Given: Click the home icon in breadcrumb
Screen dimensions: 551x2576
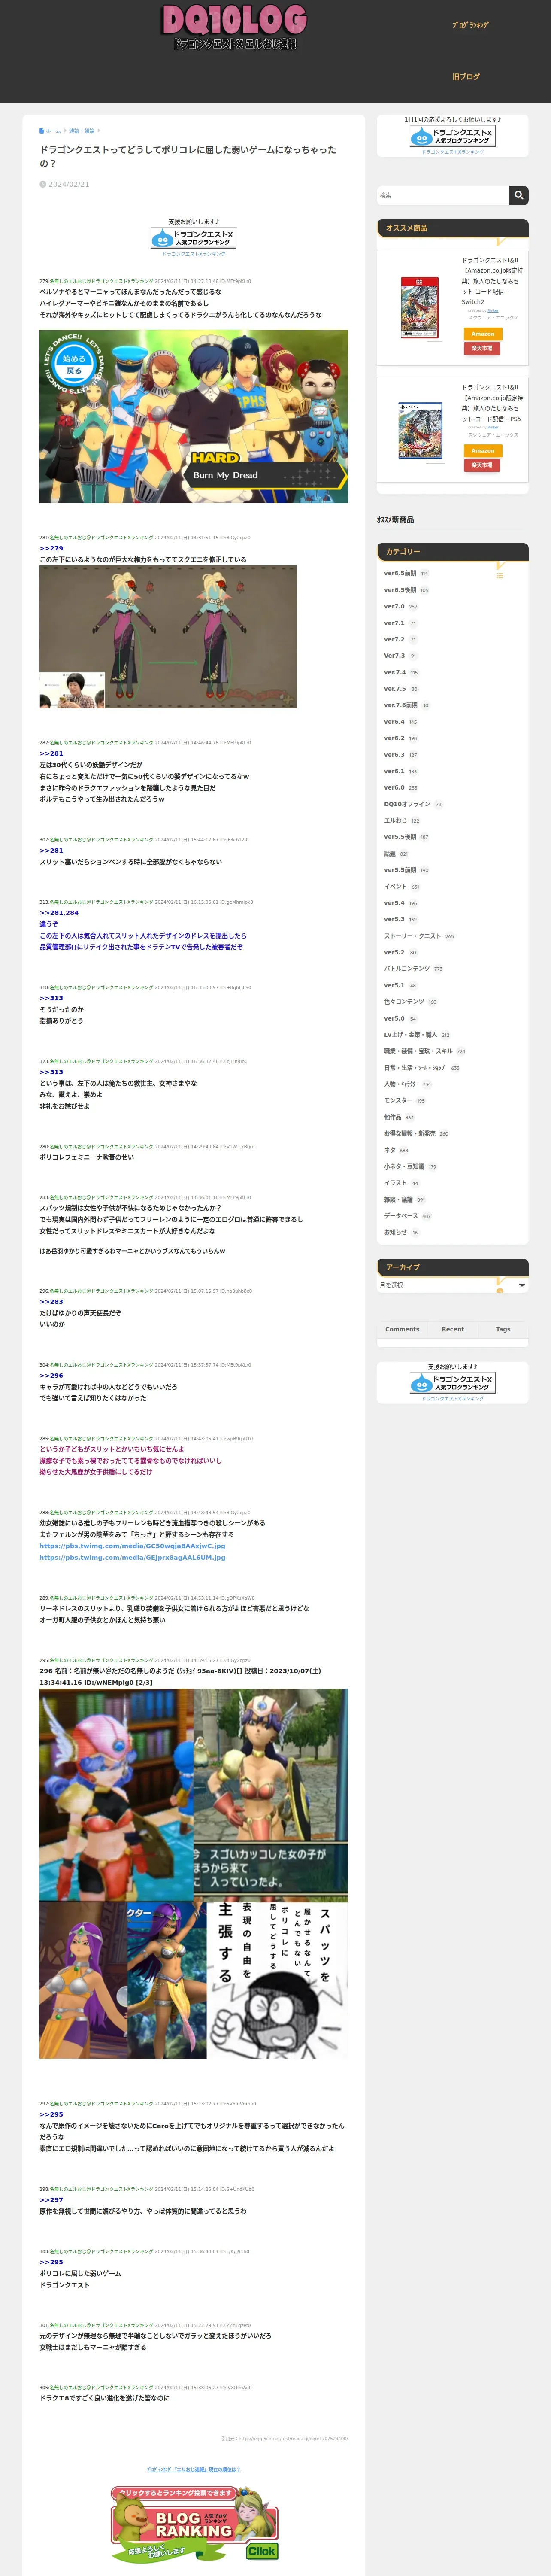Looking at the screenshot, I should [42, 130].
